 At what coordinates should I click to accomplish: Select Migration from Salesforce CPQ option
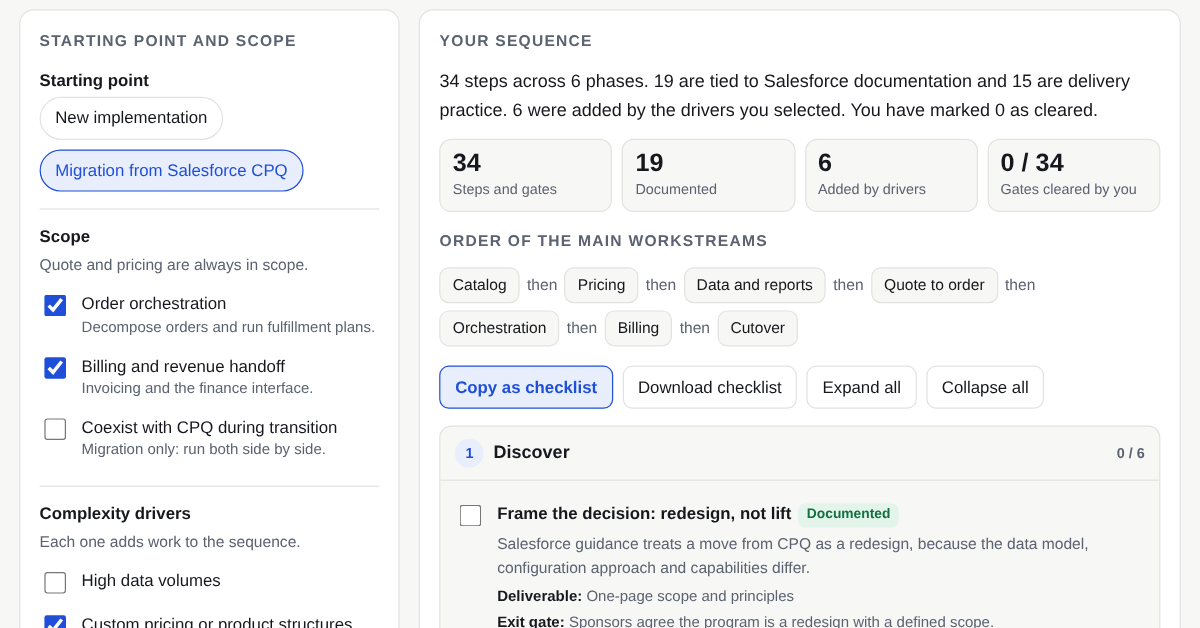tap(171, 170)
